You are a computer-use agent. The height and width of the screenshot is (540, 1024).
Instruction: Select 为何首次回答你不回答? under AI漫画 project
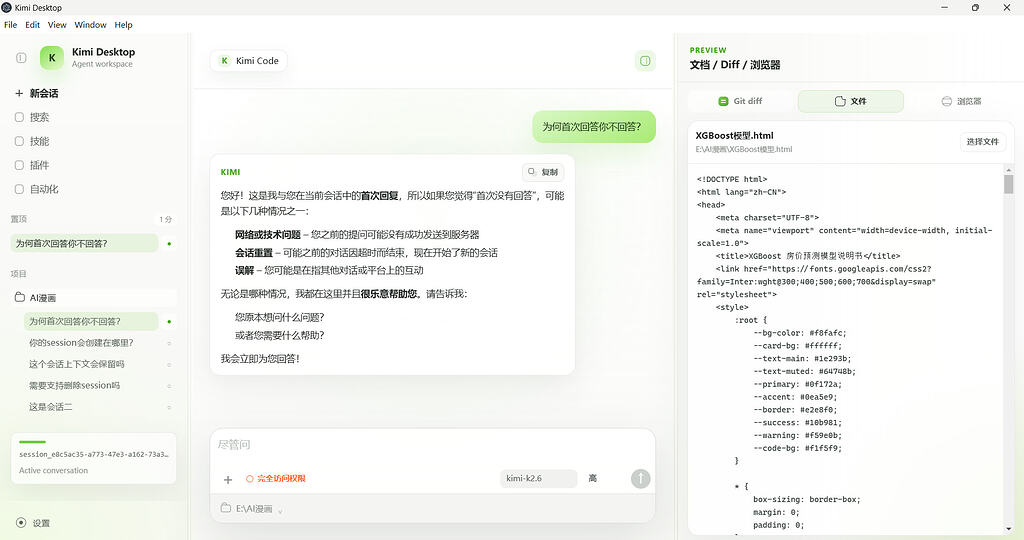(91, 321)
